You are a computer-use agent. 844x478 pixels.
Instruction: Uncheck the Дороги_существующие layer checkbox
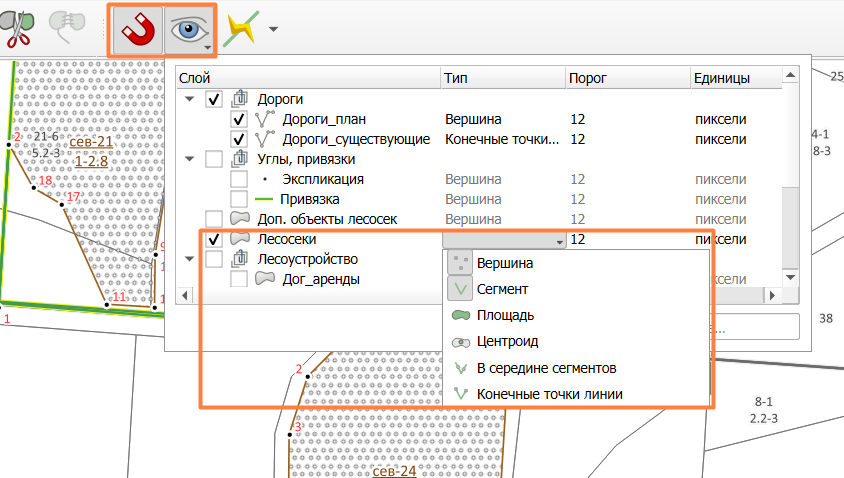click(x=238, y=139)
